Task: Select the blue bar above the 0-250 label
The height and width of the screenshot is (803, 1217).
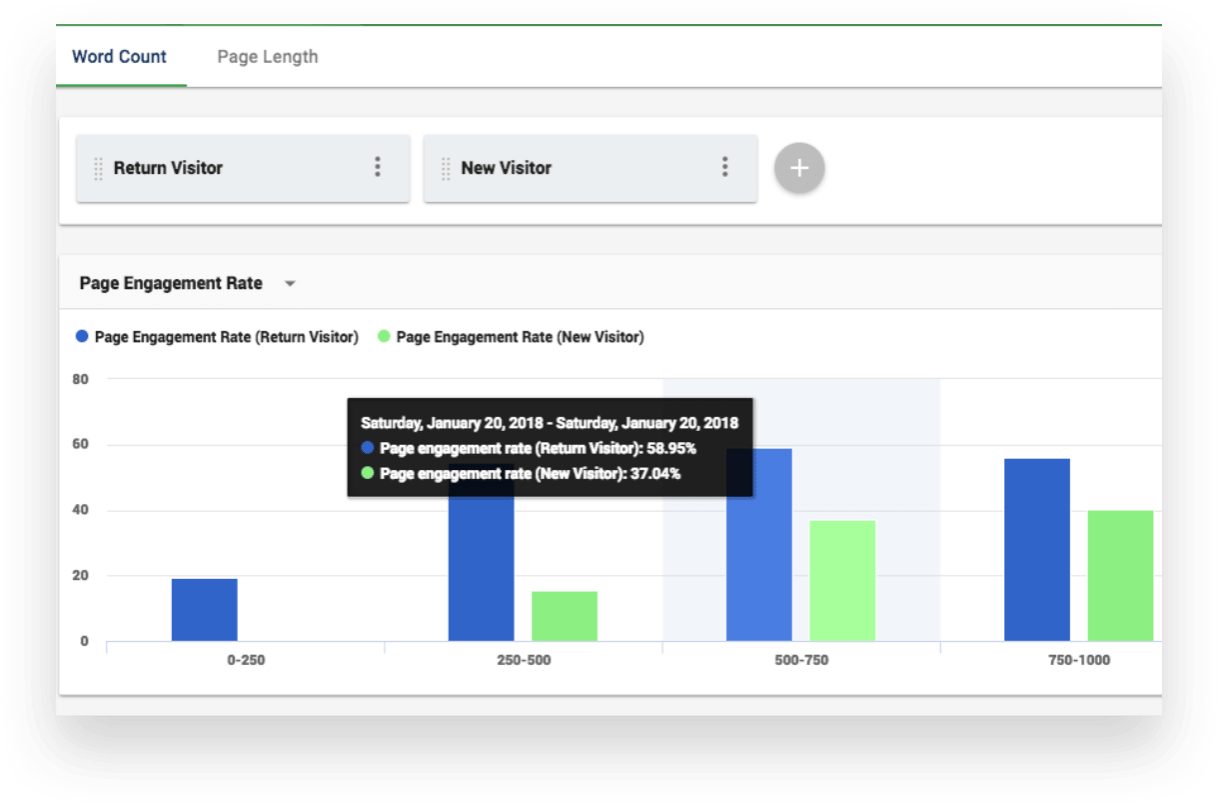Action: [204, 608]
